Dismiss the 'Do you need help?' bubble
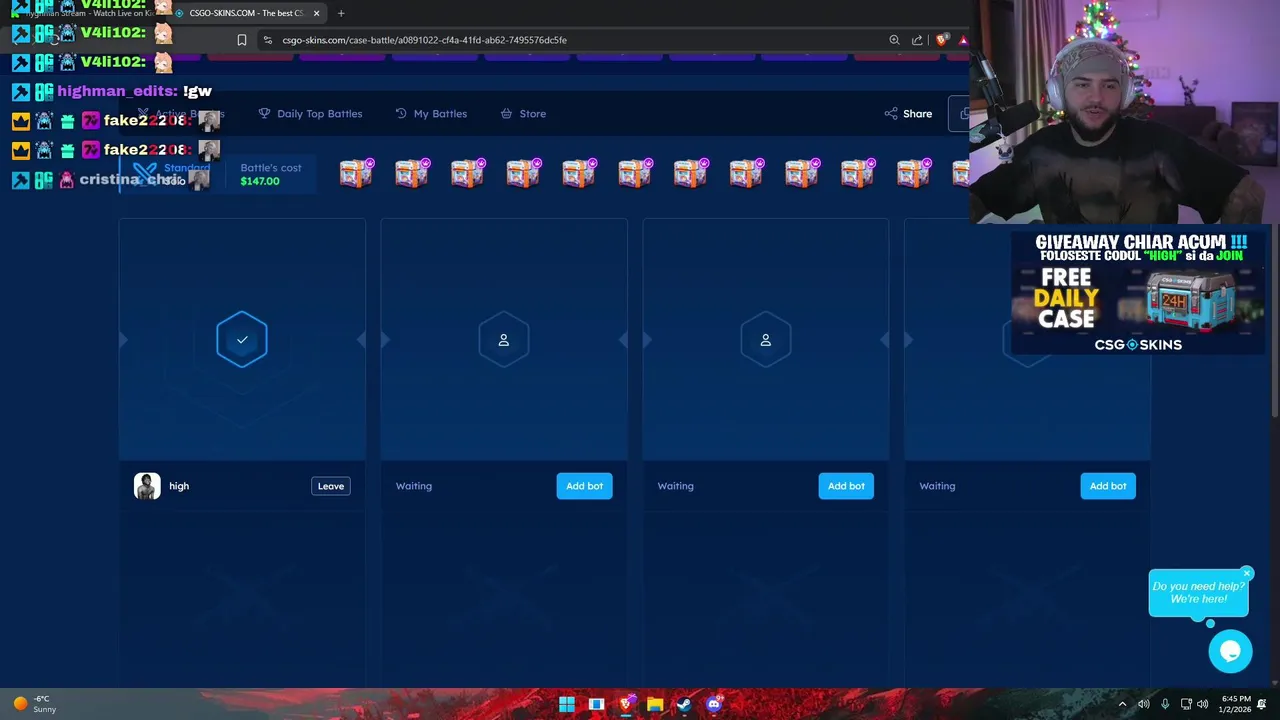 point(1247,574)
